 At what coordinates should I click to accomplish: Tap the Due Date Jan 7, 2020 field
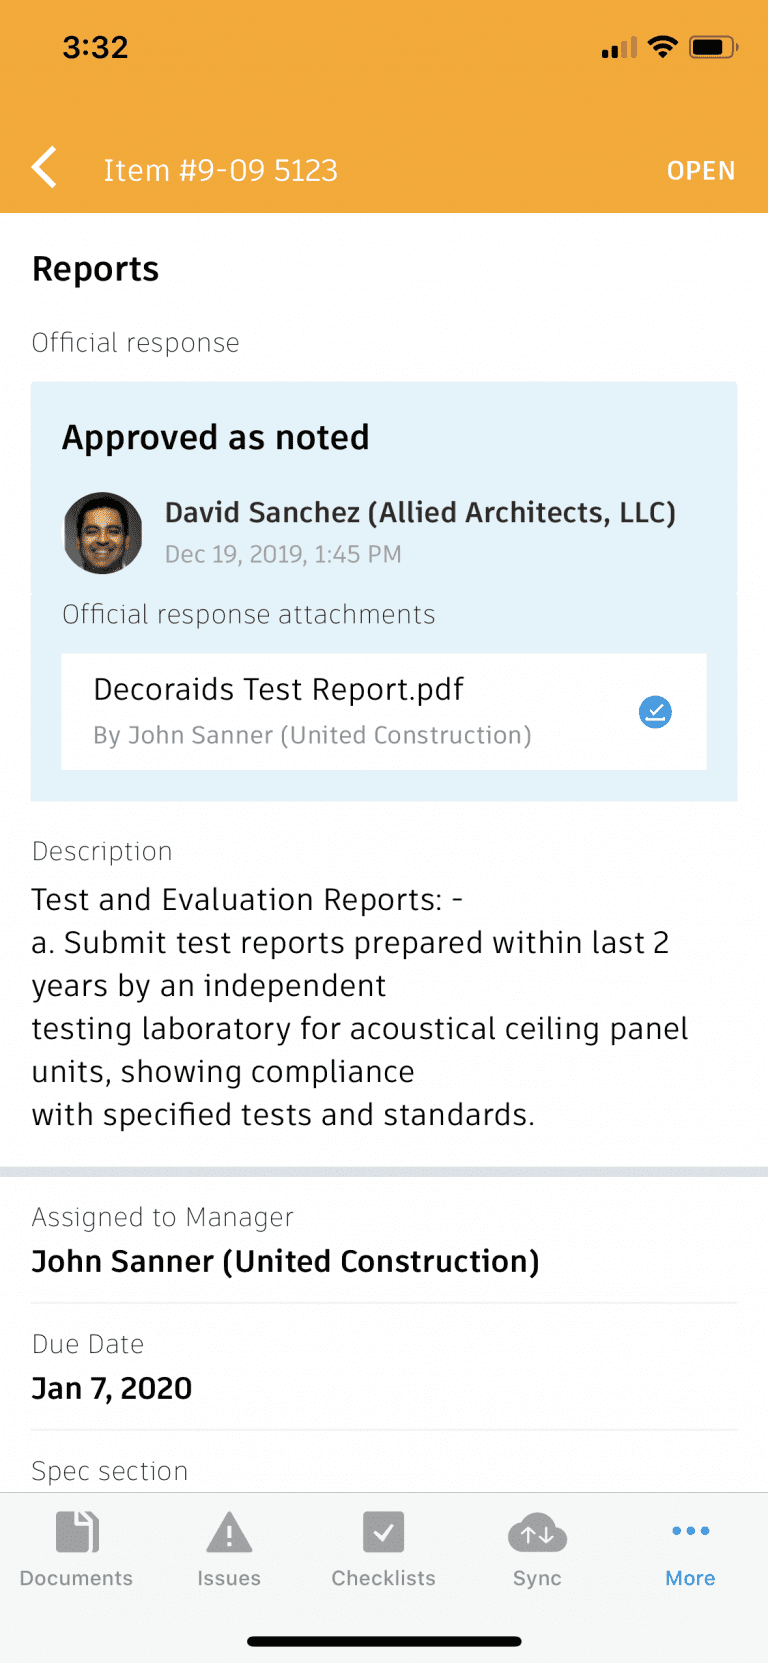(112, 1388)
